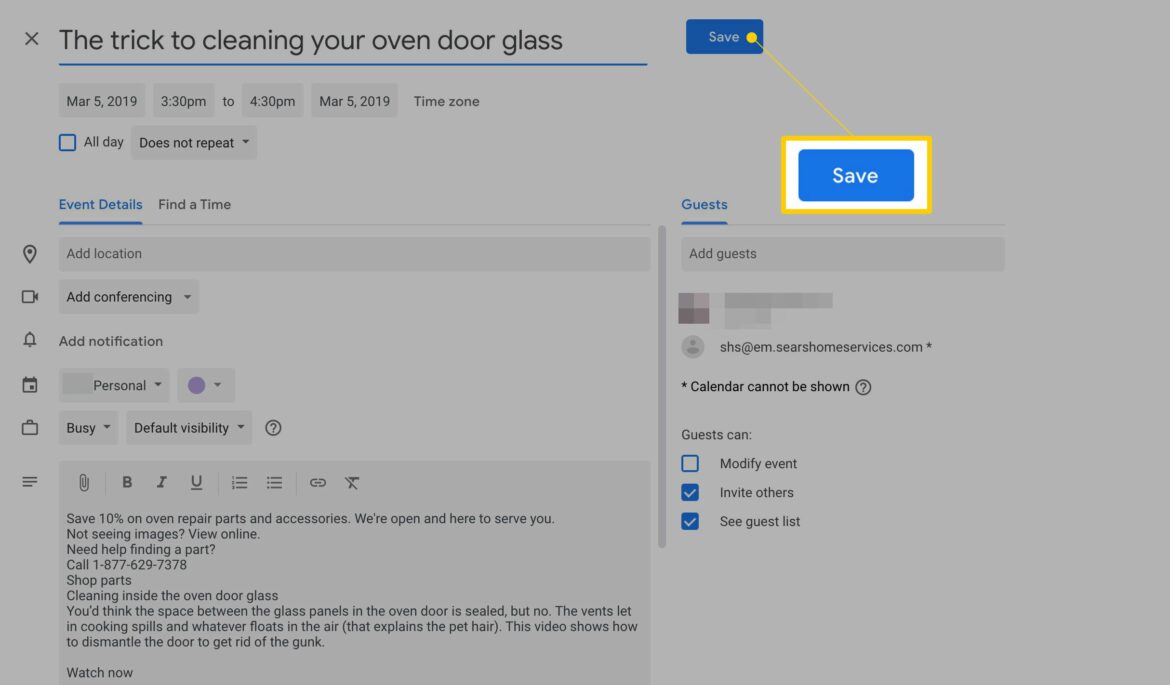Insert a bulleted list

click(274, 483)
